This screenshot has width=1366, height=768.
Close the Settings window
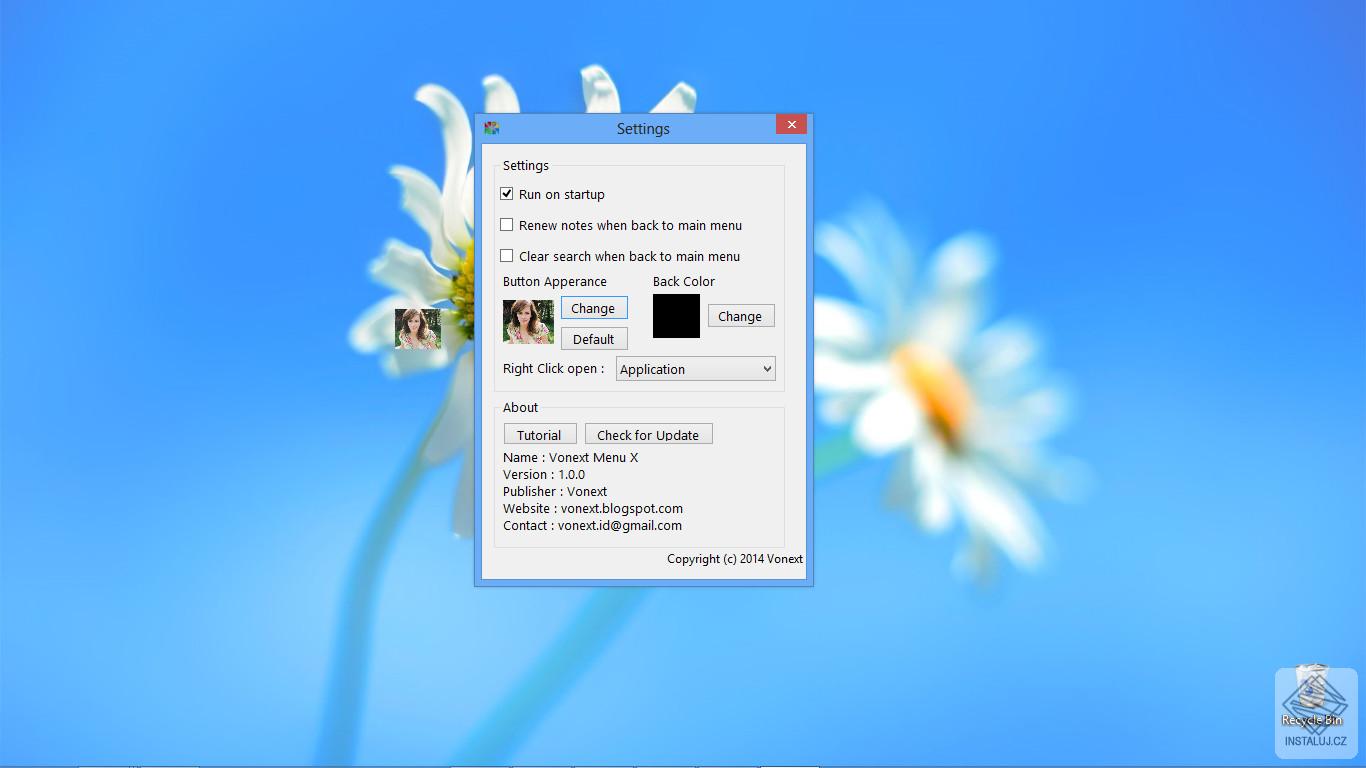791,124
